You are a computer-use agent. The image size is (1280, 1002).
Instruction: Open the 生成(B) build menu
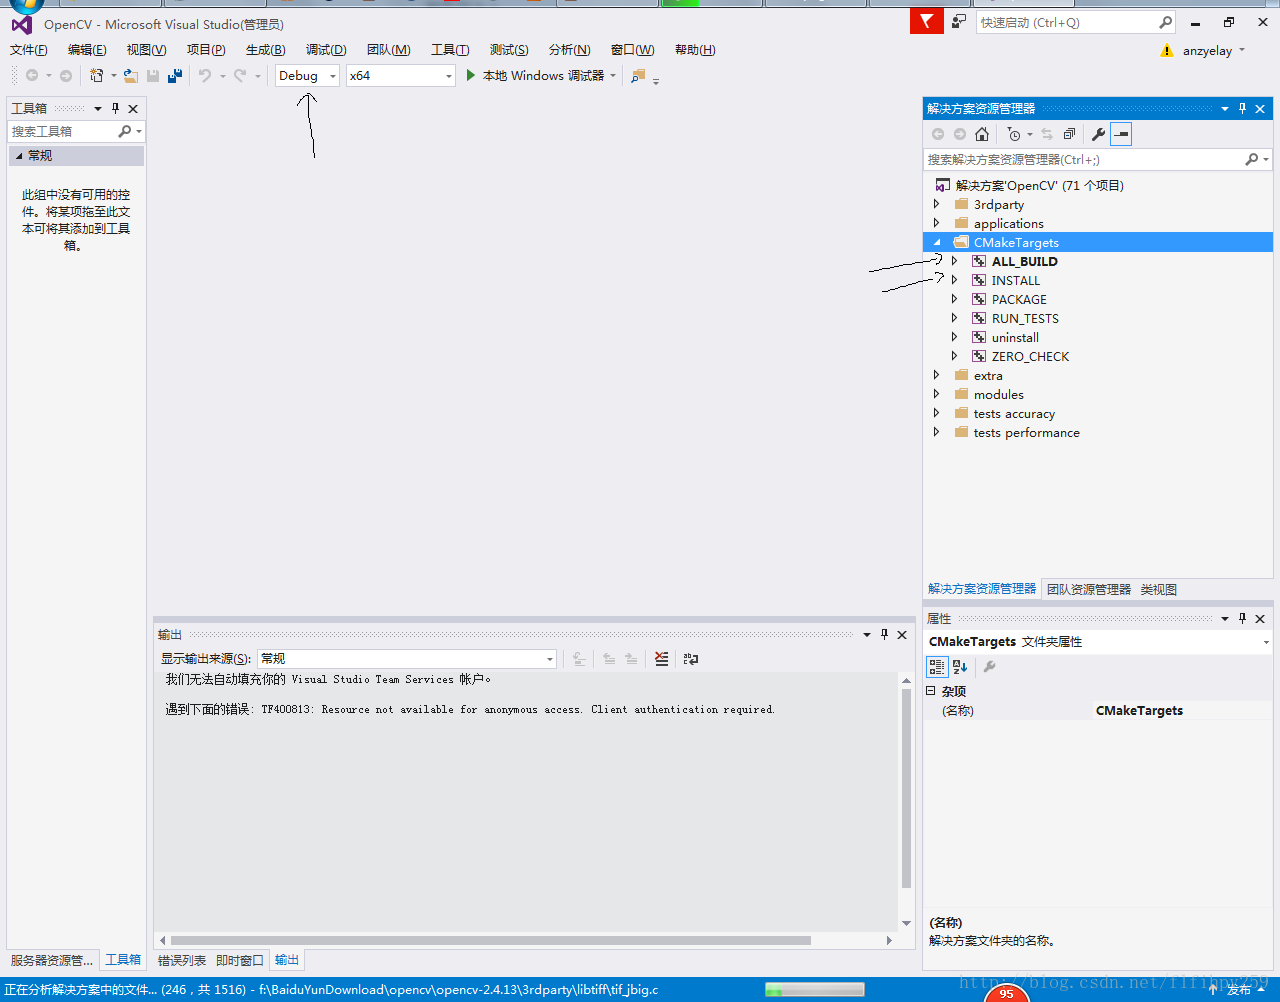(266, 50)
